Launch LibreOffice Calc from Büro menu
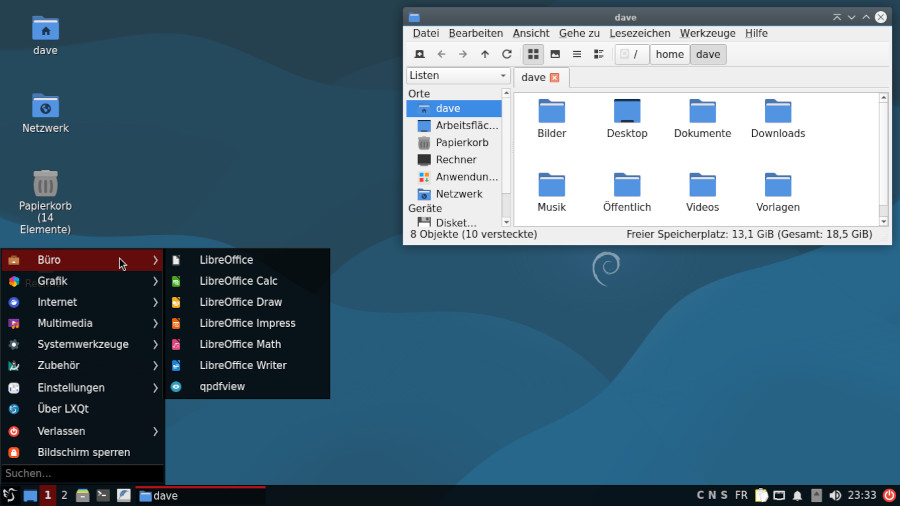The width and height of the screenshot is (900, 506). (247, 281)
